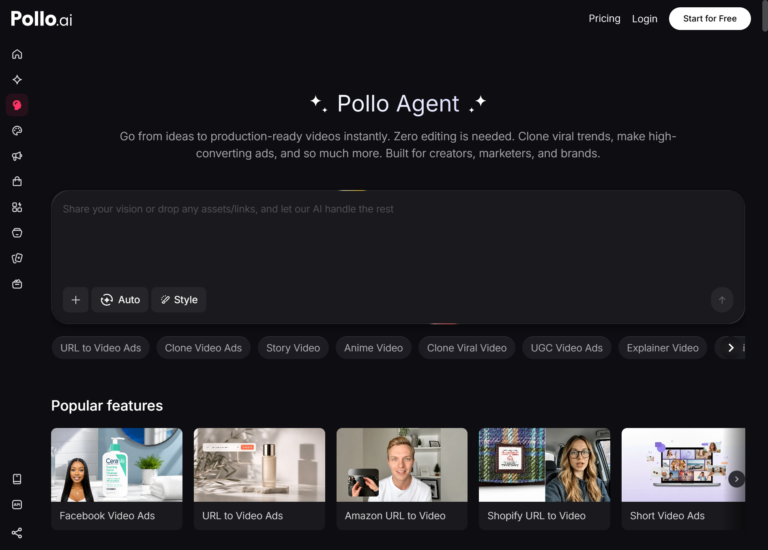Choose the Story Video chip
The height and width of the screenshot is (550, 768).
[293, 348]
